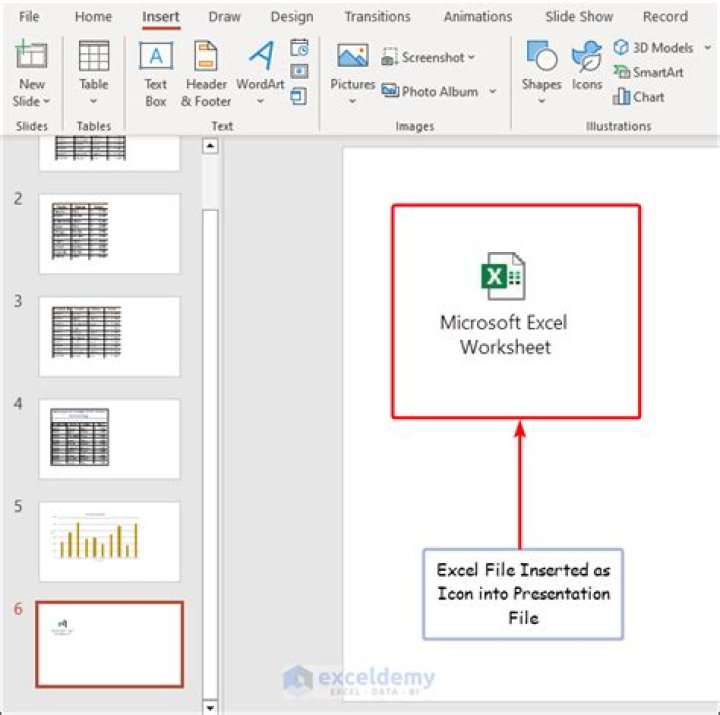Screen dimensions: 720x715
Task: Open the File menu
Action: click(x=29, y=17)
